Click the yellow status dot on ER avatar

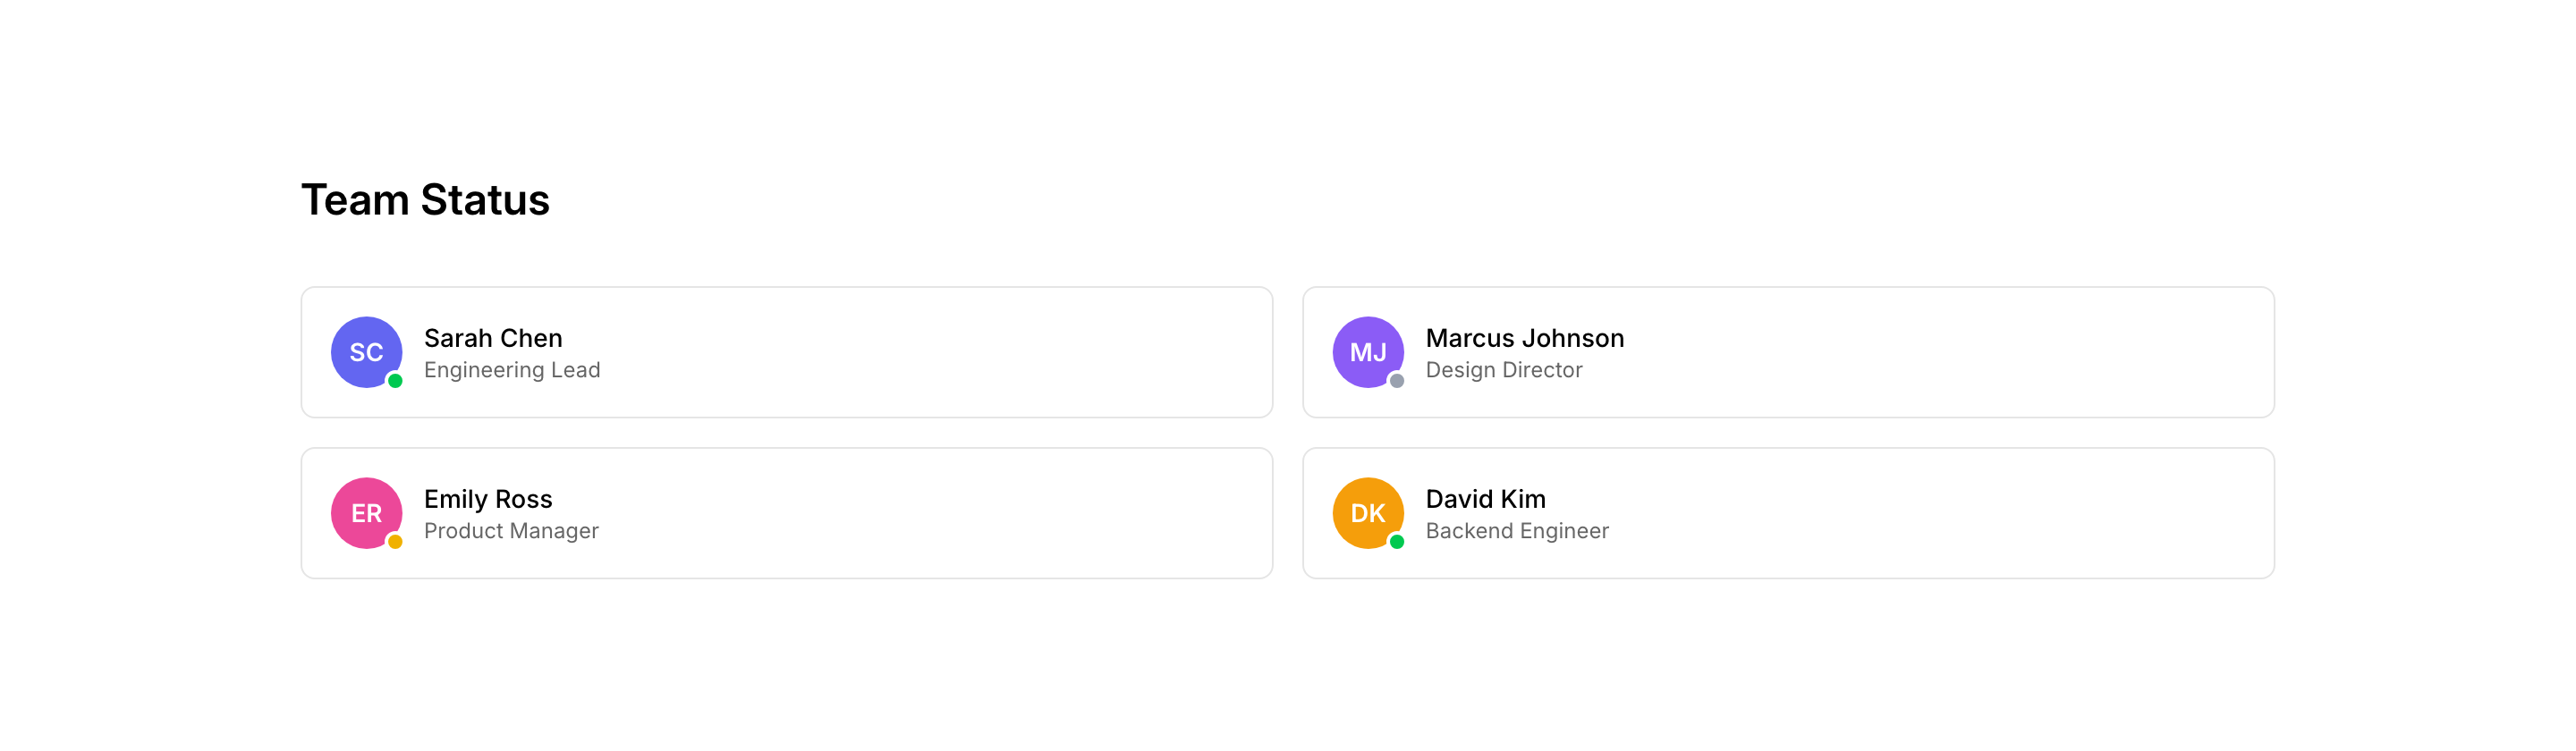(395, 542)
